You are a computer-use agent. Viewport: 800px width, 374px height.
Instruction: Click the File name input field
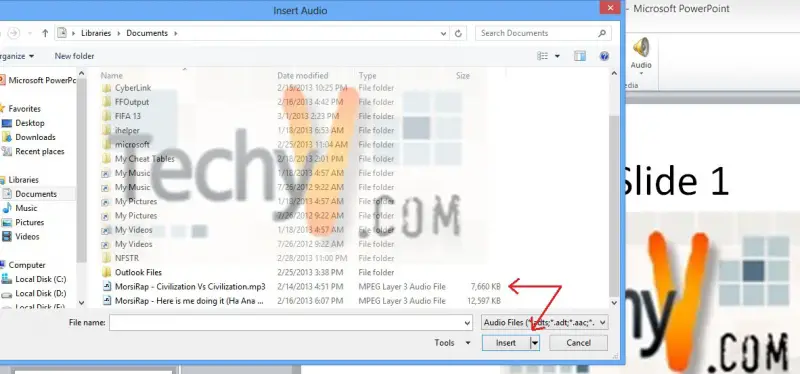[x=286, y=322]
